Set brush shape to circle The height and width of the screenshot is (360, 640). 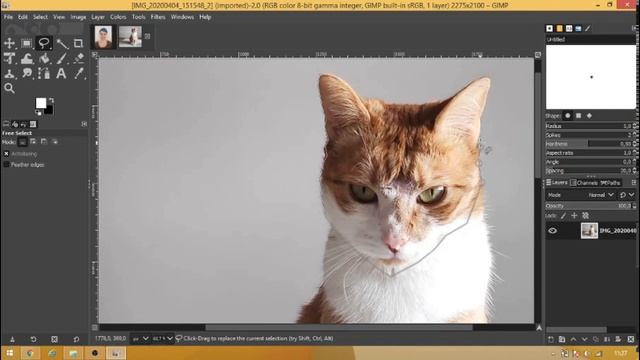[x=567, y=116]
